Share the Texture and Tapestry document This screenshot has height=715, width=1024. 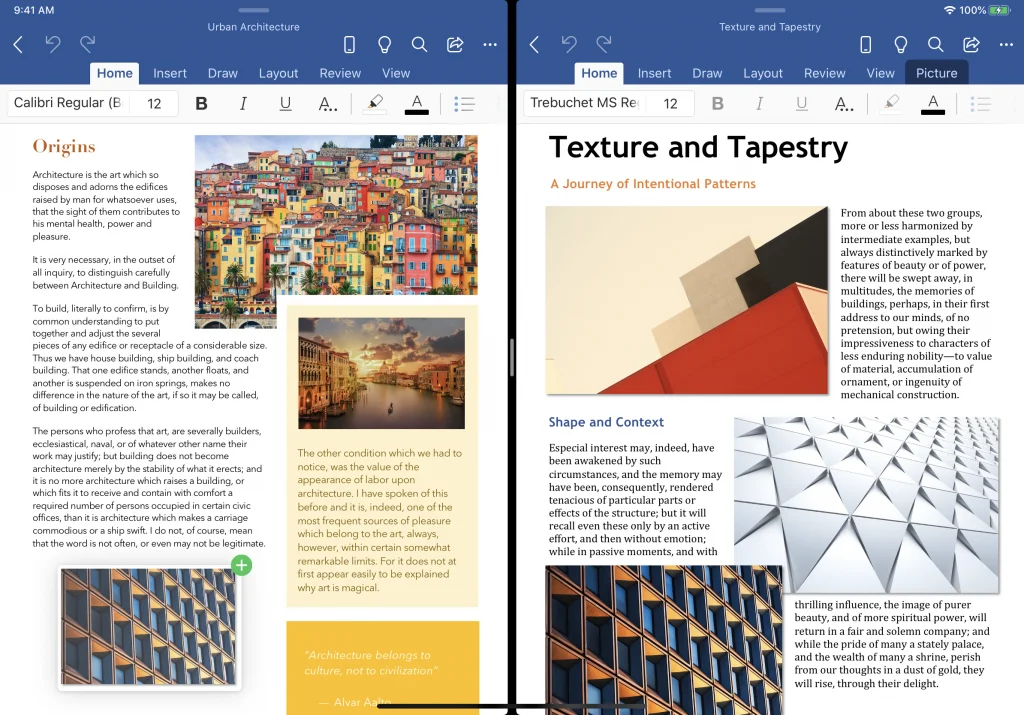coord(970,44)
